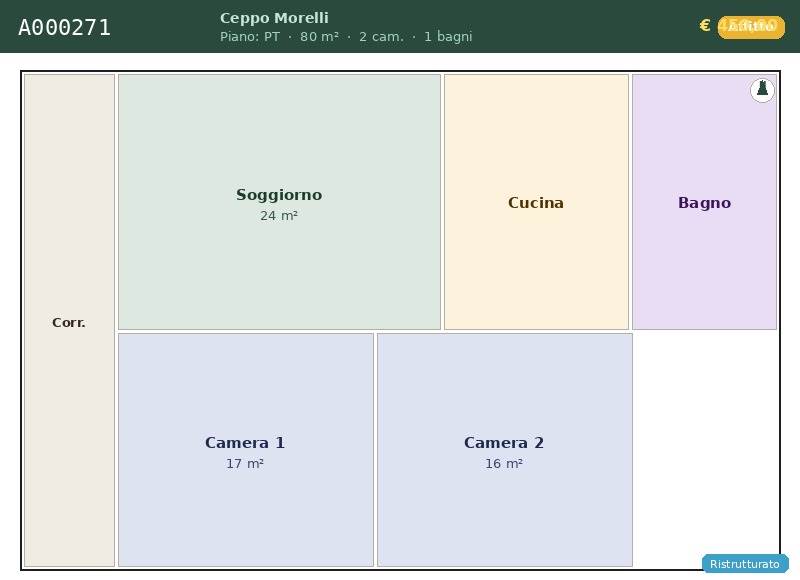Screen dimensions: 800x580
Task: Click the 16 m² area under Camera 2
Action: (x=504, y=464)
